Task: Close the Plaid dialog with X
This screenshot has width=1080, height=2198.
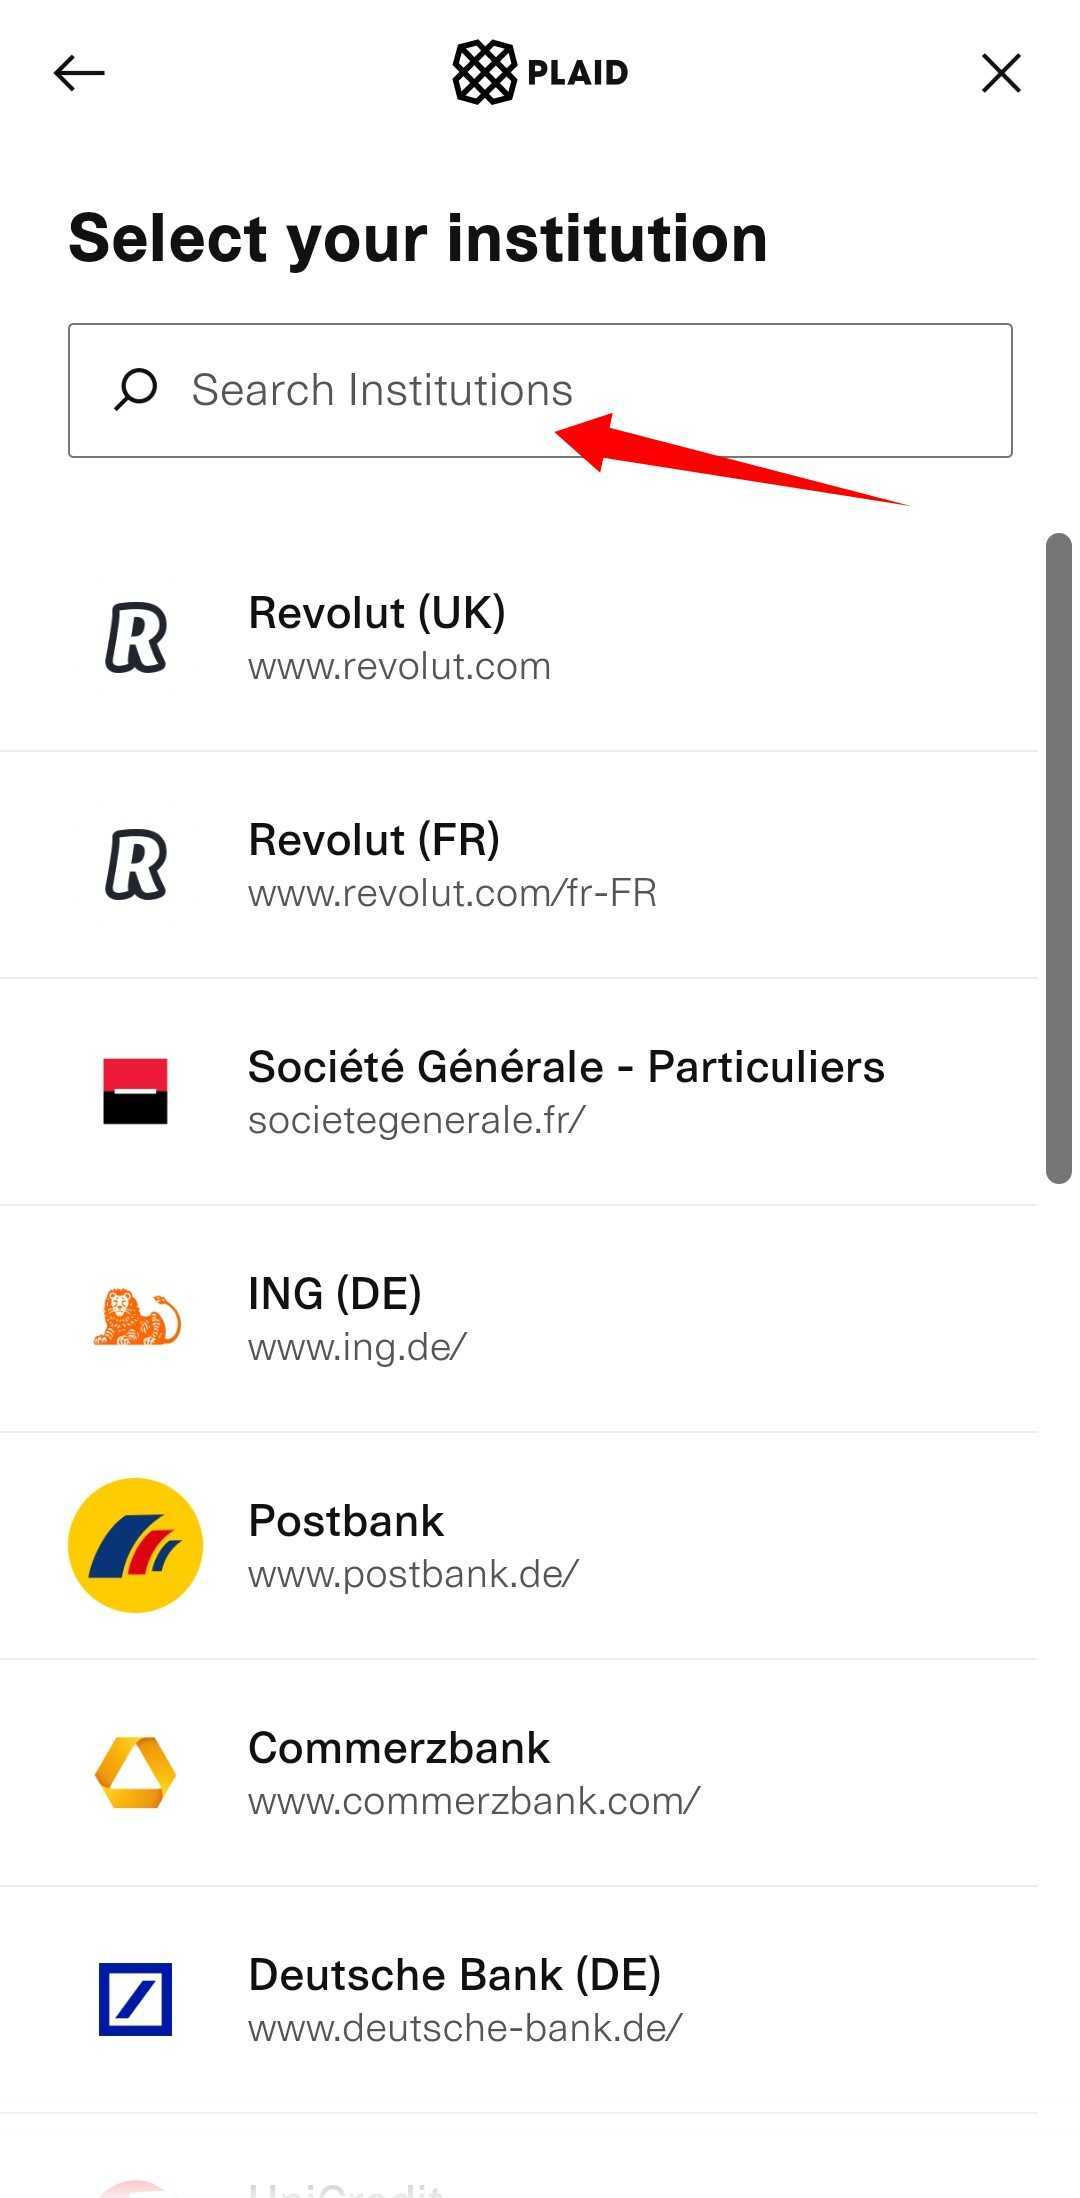Action: [x=1001, y=73]
